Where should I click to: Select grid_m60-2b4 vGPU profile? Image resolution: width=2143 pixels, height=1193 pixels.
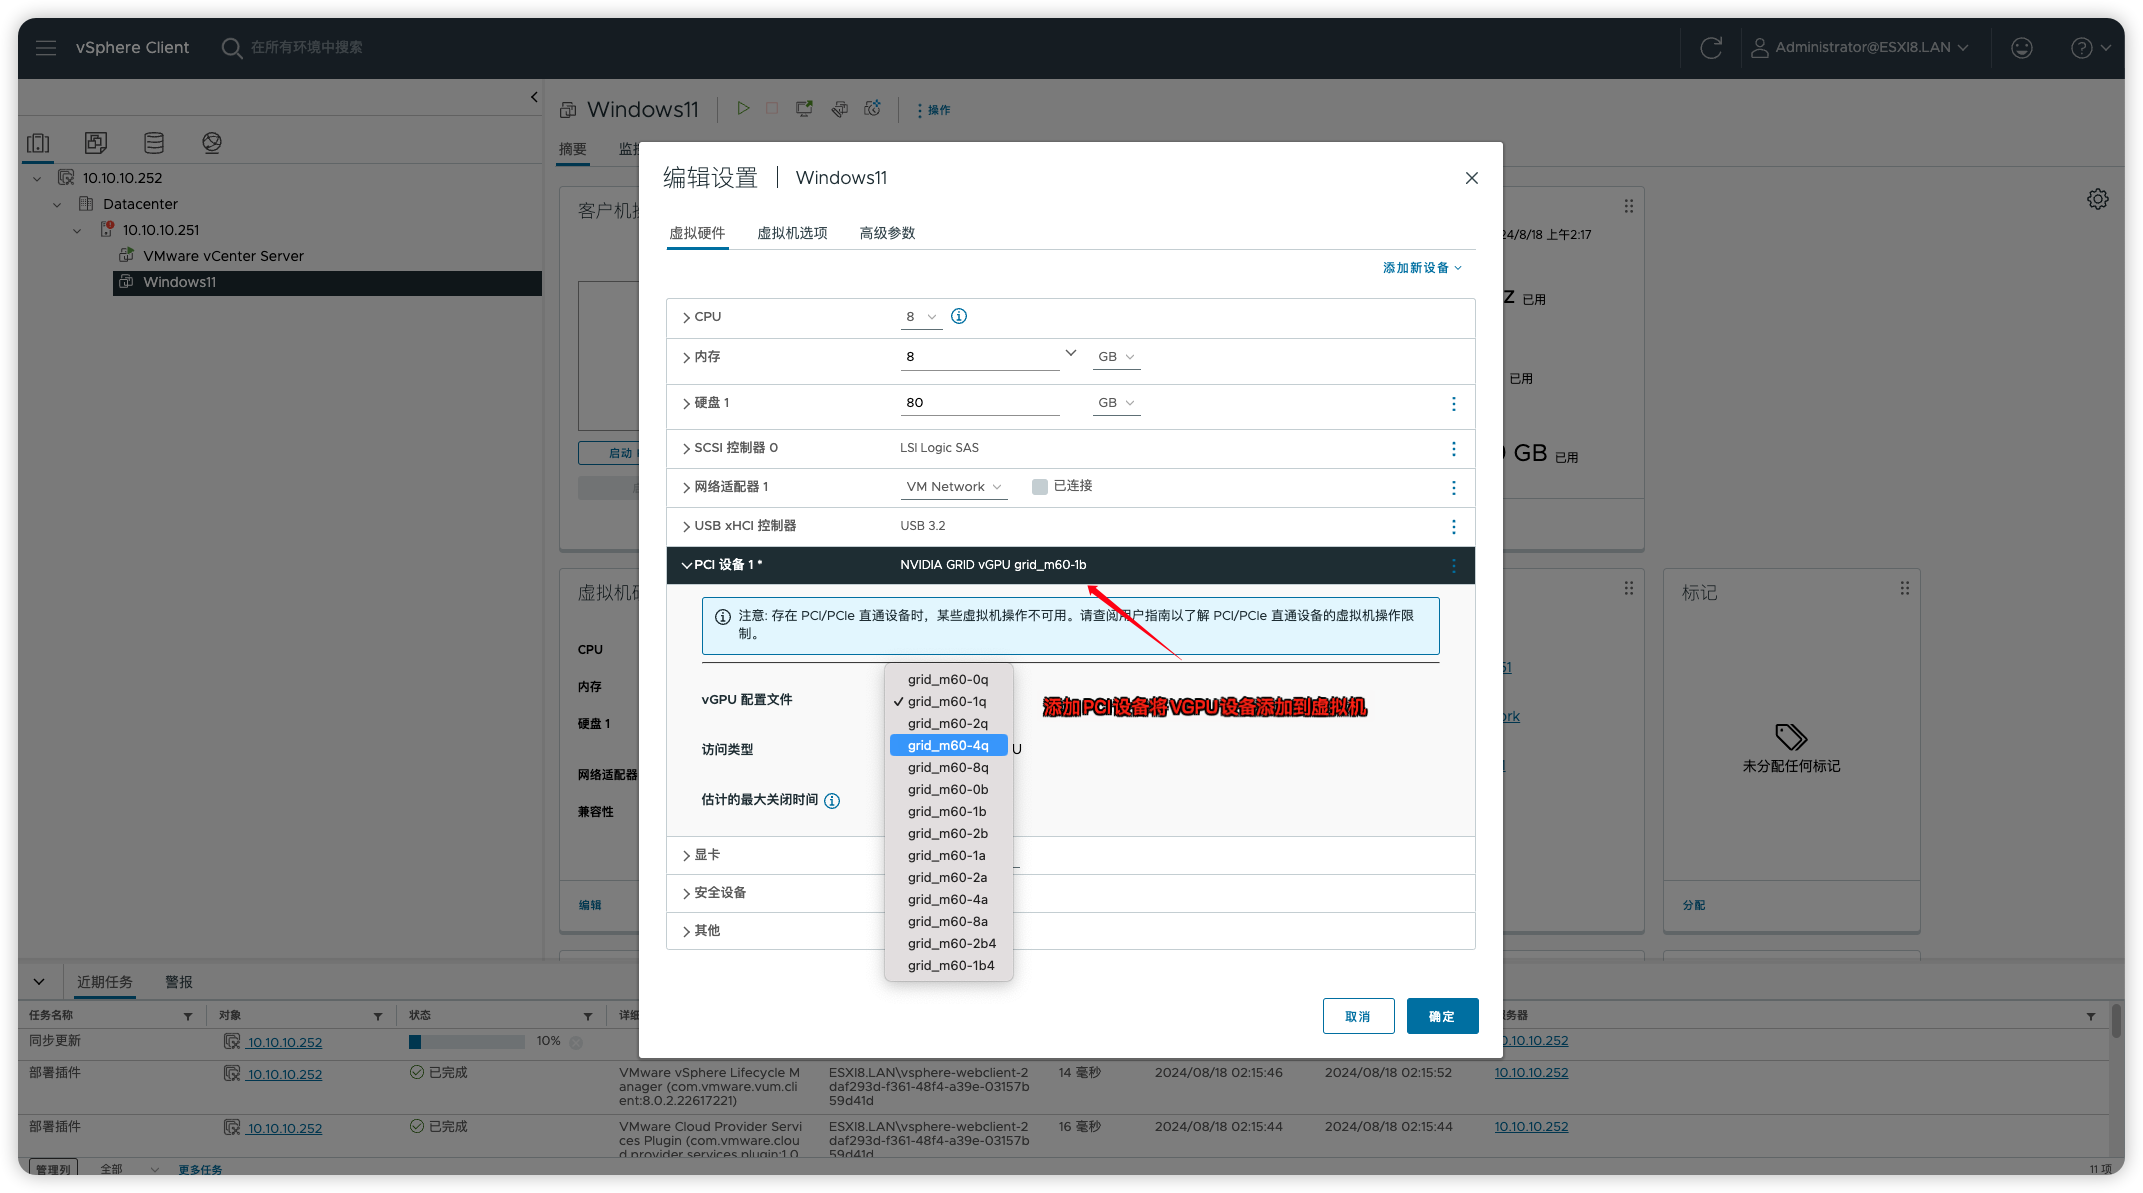point(951,944)
